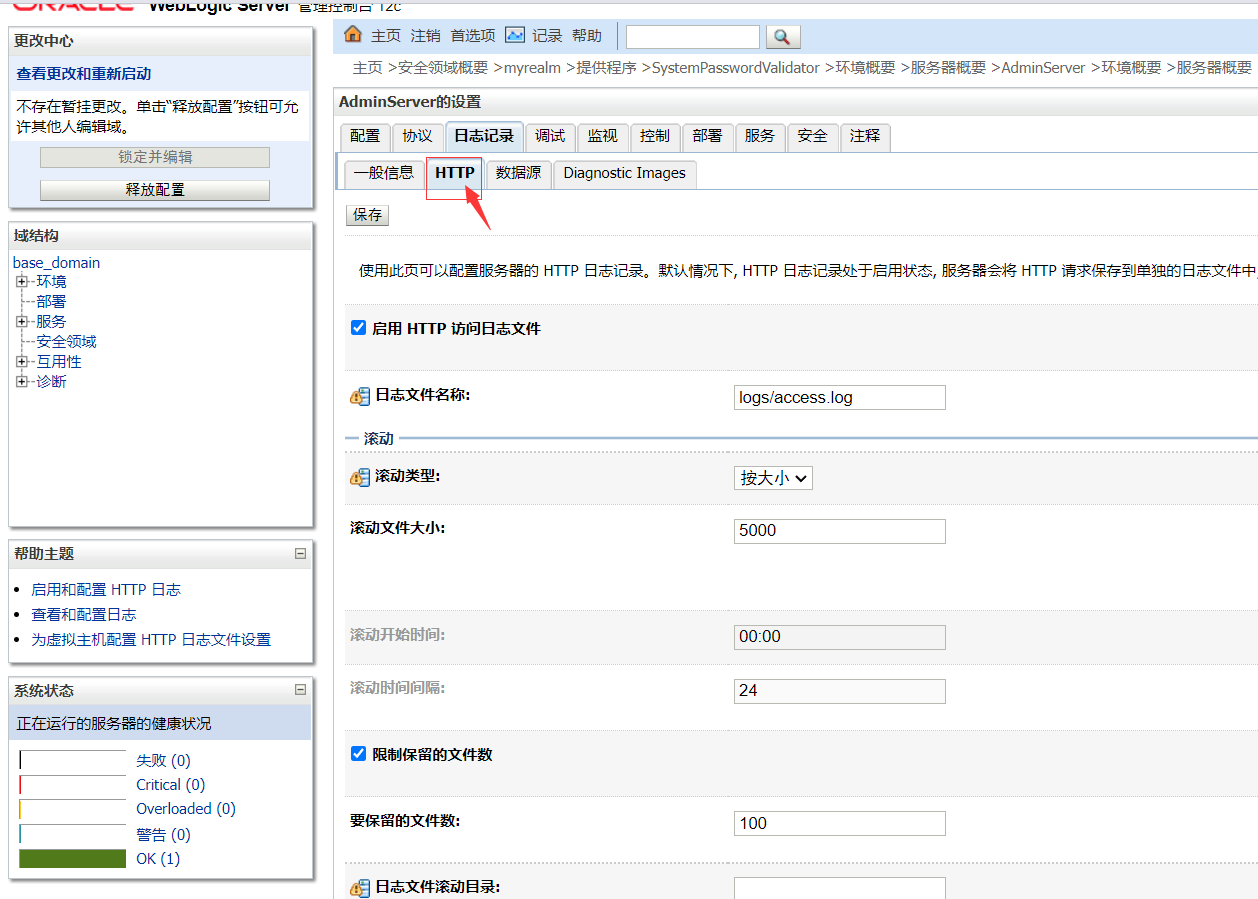Collapse the 帮助主题 panel with its minus icon
The image size is (1258, 899).
point(300,553)
